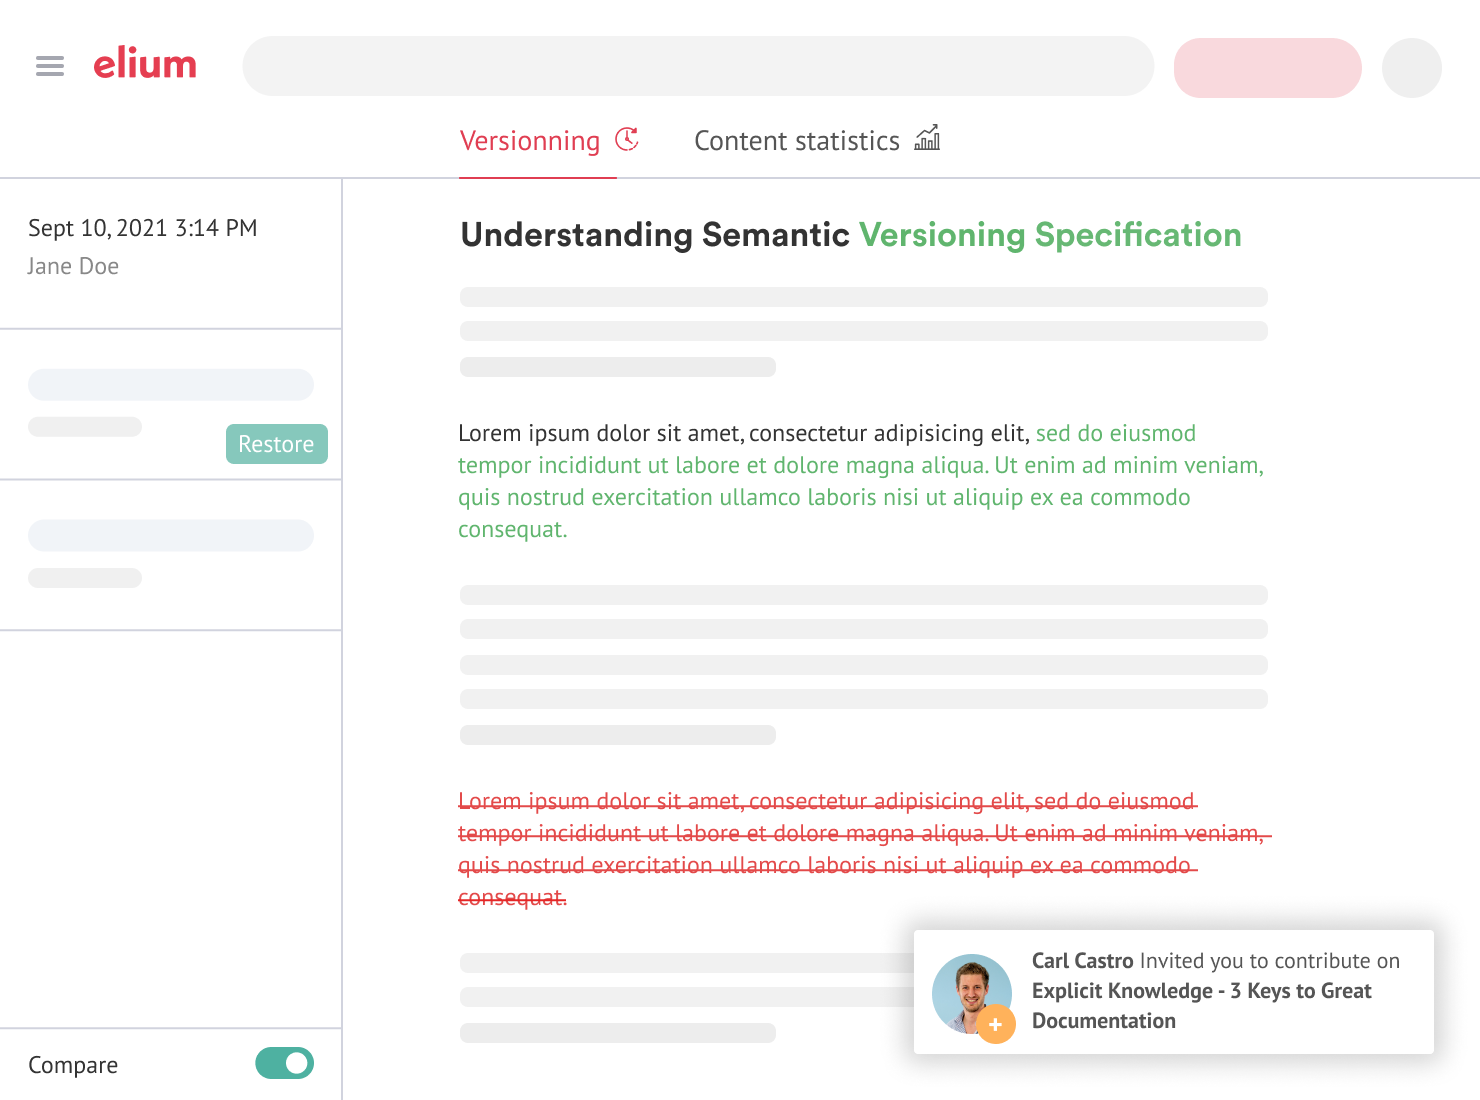Click the Content statistics chart icon
1480x1100 pixels.
pyautogui.click(x=927, y=138)
